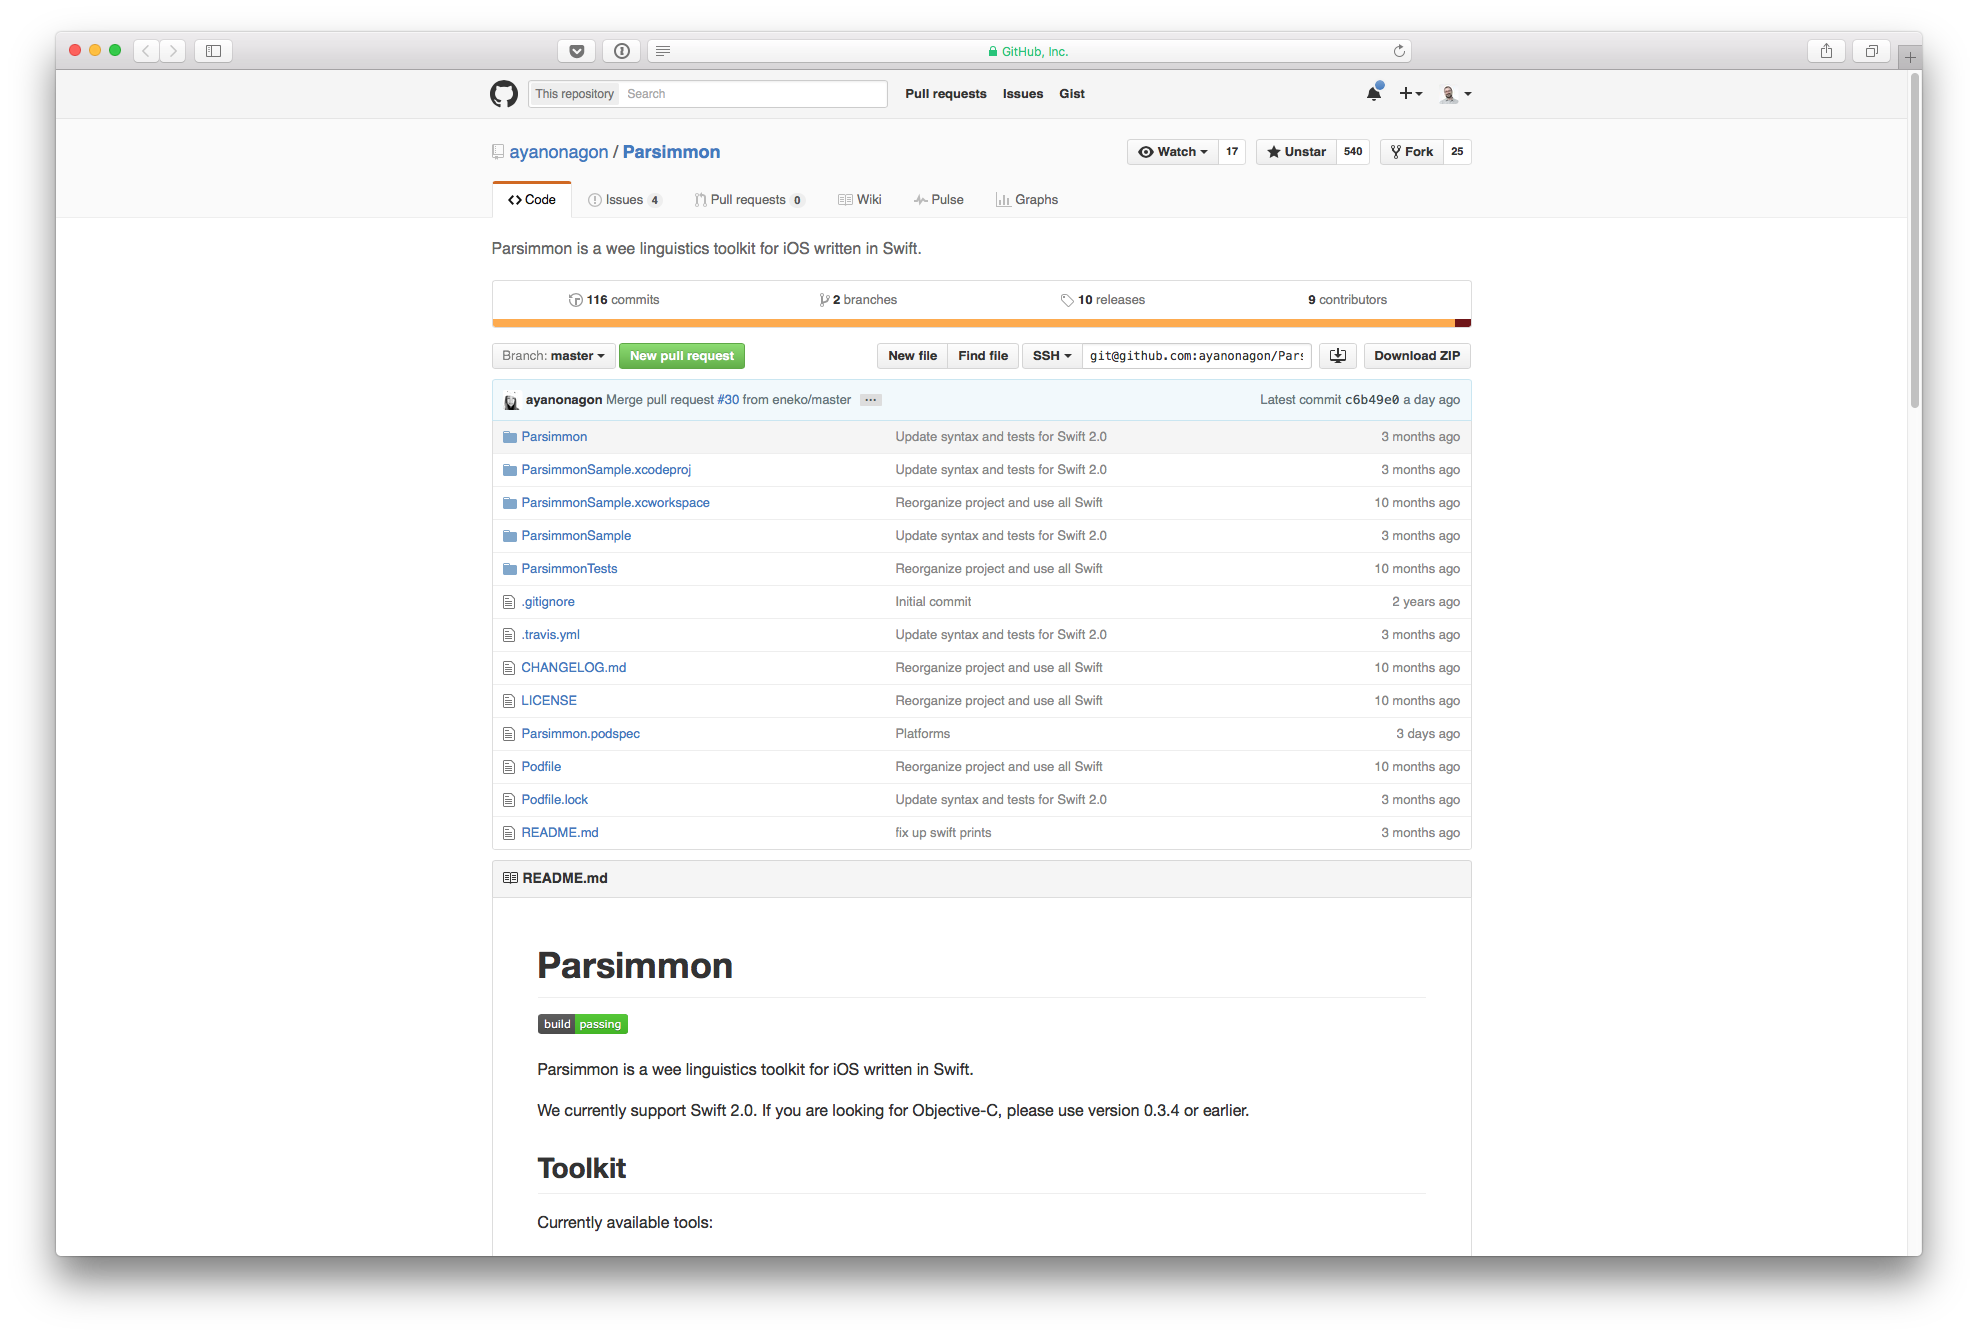
Task: Open the Pulse tab
Action: (x=938, y=200)
